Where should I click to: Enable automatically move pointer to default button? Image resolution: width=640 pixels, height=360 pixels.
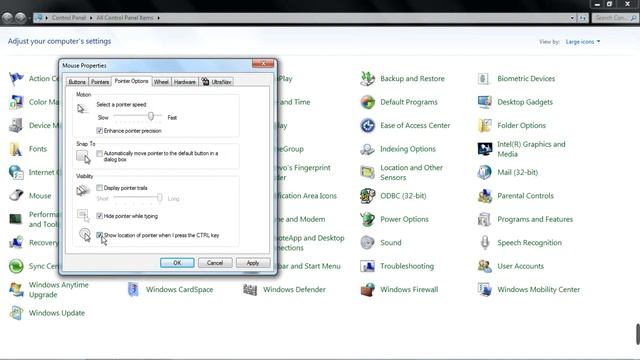point(99,153)
